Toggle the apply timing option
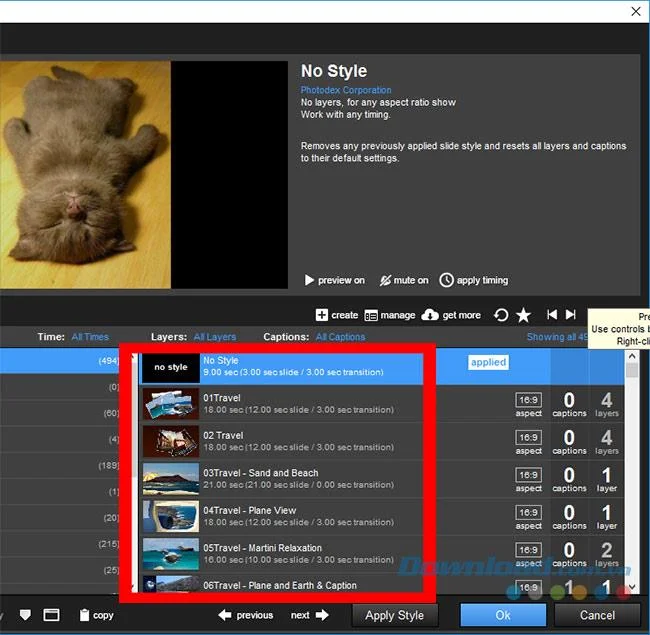This screenshot has width=650, height=635. click(474, 280)
